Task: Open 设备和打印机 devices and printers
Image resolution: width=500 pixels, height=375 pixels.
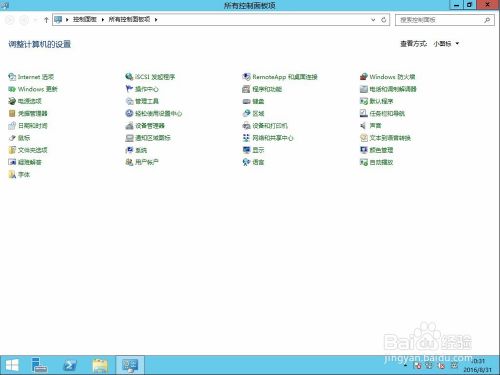Action: tap(265, 126)
